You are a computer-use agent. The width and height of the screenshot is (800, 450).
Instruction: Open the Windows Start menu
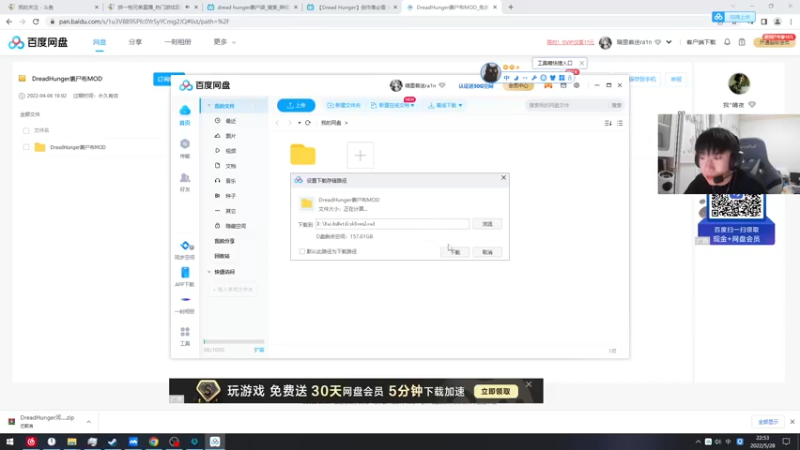pos(10,441)
